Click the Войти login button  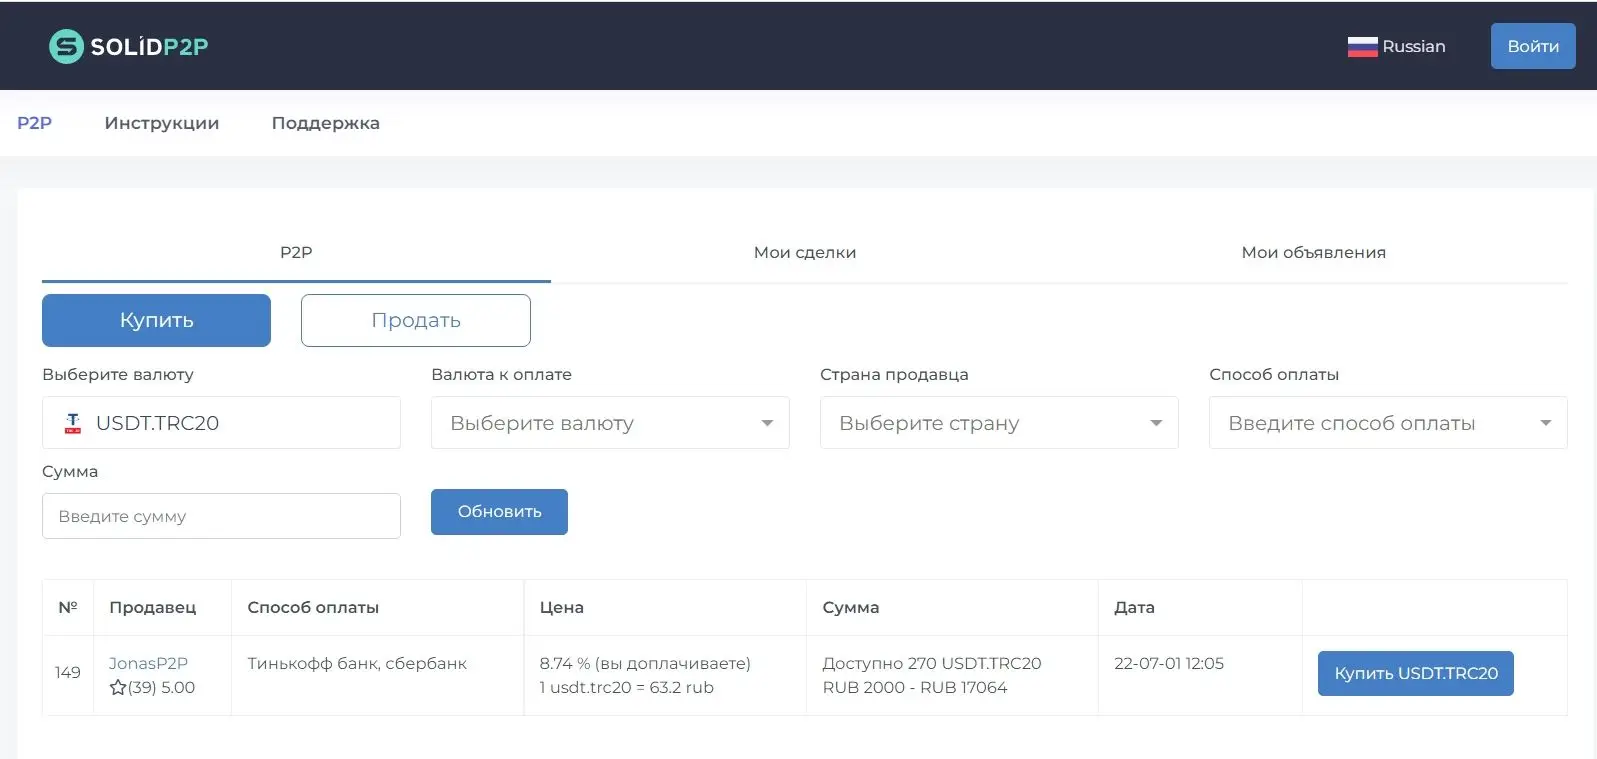click(x=1533, y=46)
